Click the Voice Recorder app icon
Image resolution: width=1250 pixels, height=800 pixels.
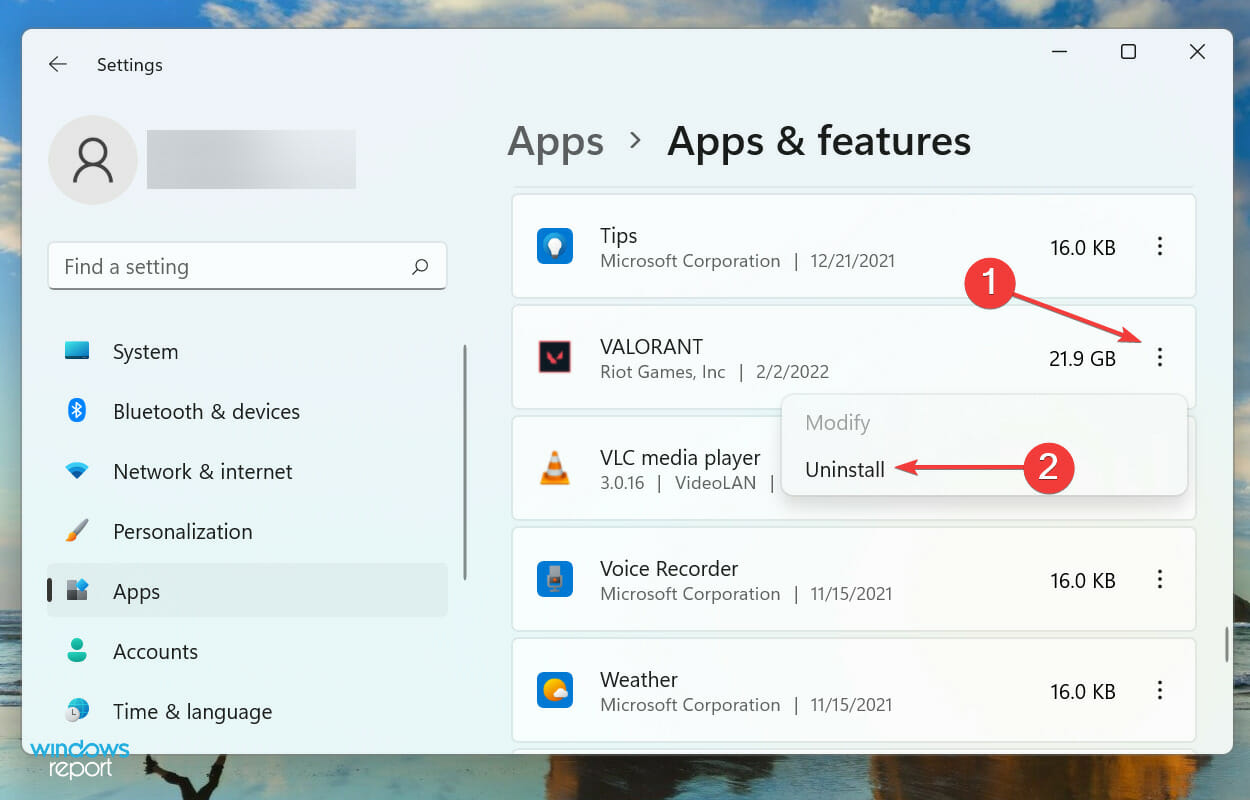click(555, 580)
